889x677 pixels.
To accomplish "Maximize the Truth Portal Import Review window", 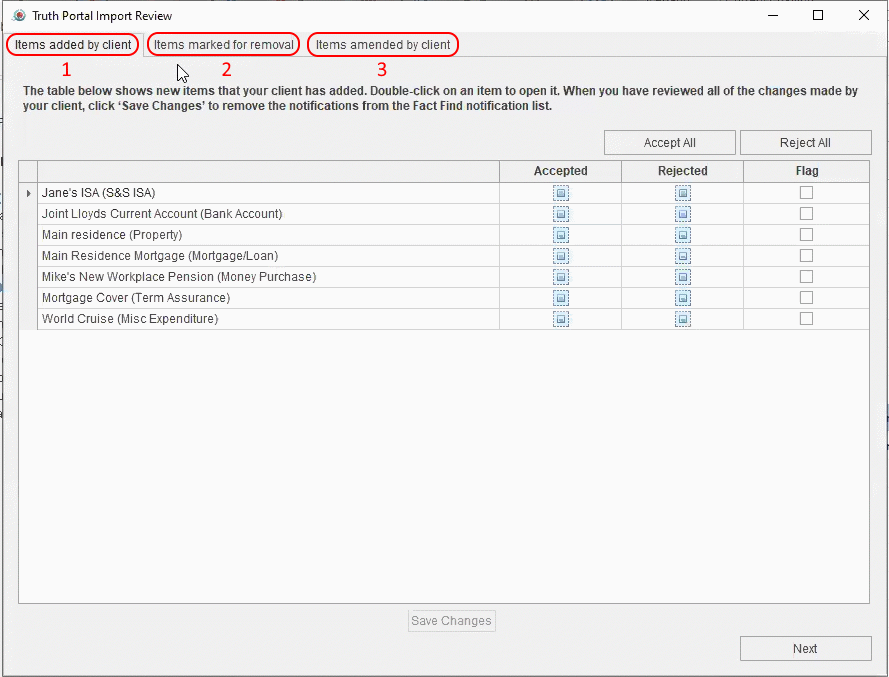I will (818, 15).
